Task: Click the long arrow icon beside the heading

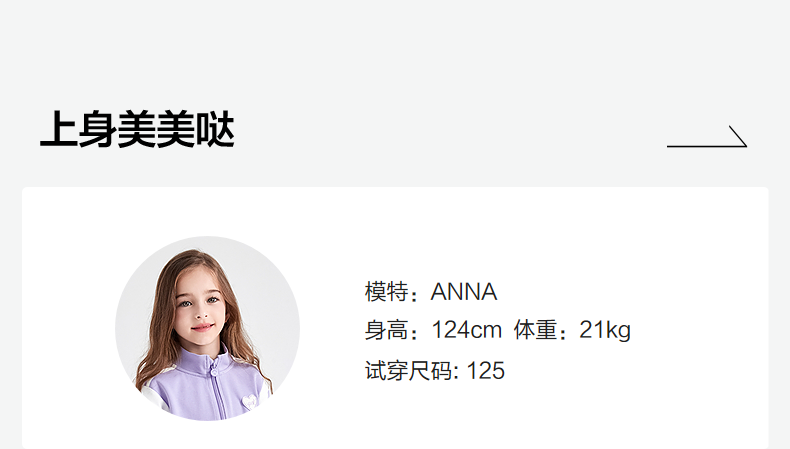Action: [707, 137]
